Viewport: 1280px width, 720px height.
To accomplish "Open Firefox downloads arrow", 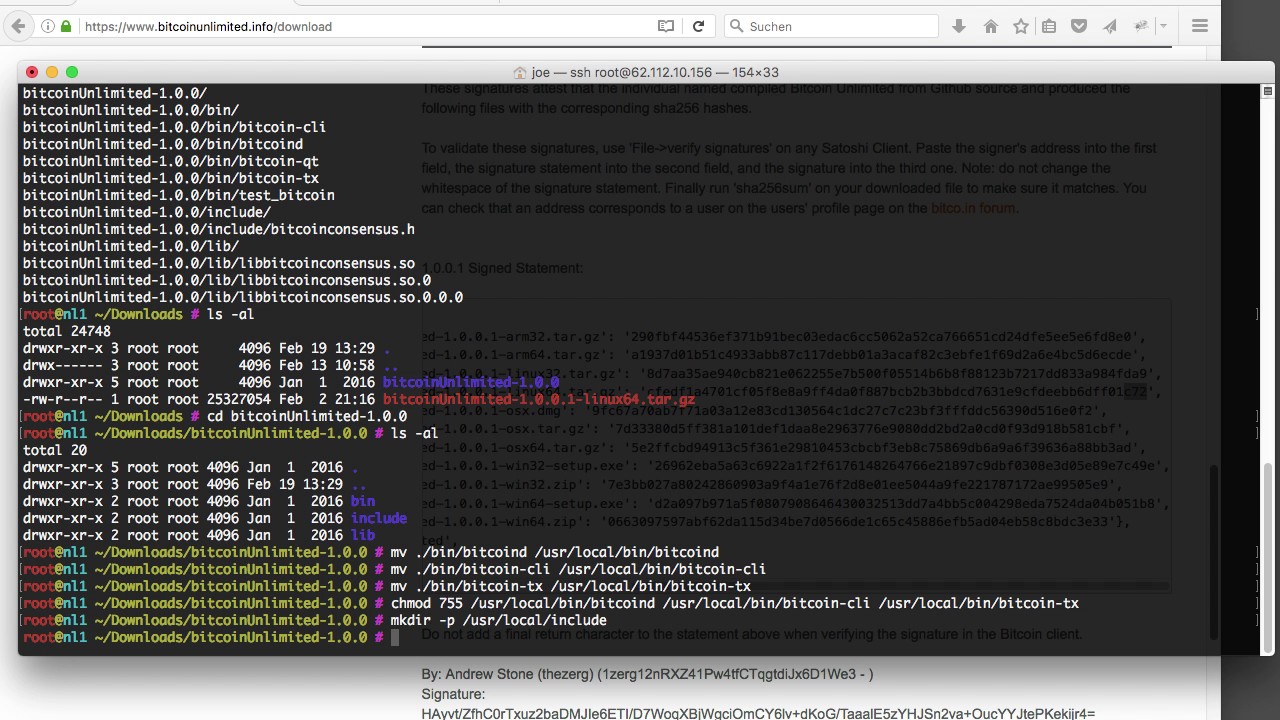I will tap(959, 27).
